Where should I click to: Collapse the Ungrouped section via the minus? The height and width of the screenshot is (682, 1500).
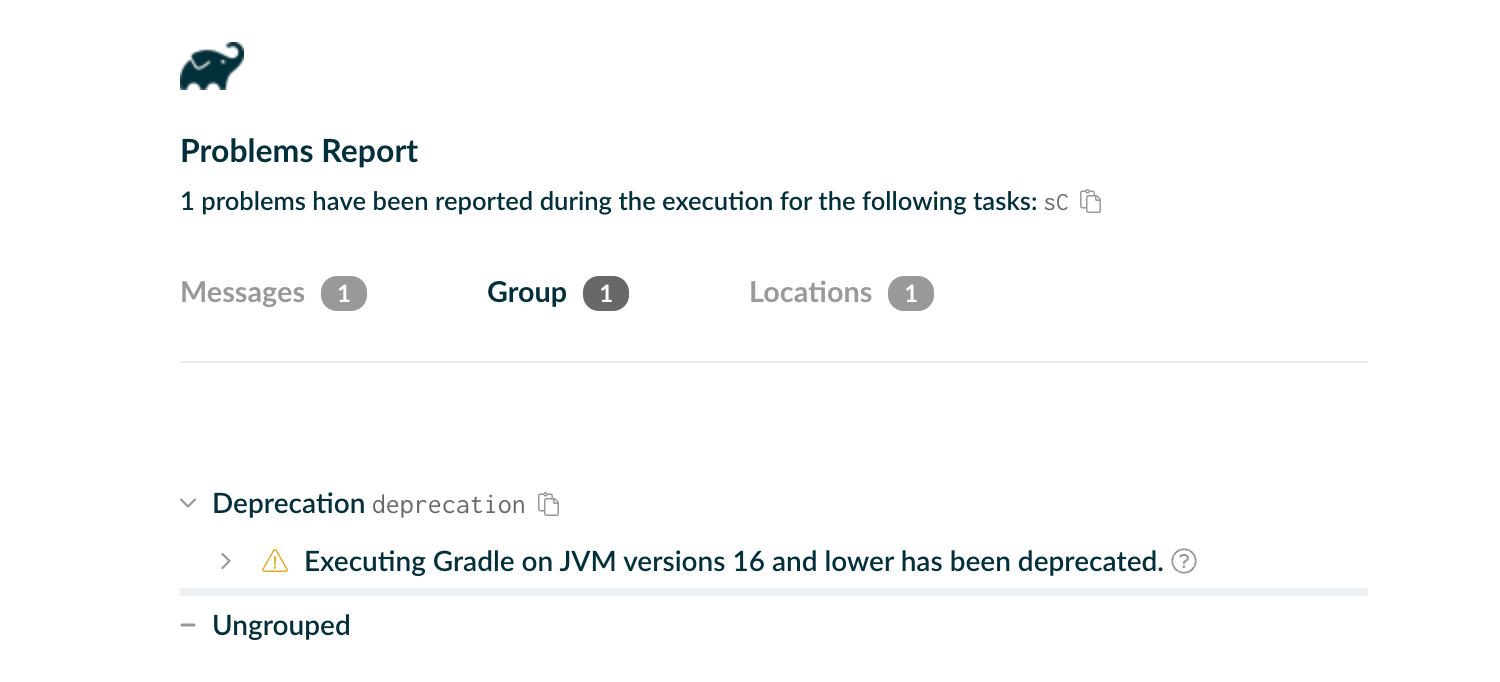187,624
